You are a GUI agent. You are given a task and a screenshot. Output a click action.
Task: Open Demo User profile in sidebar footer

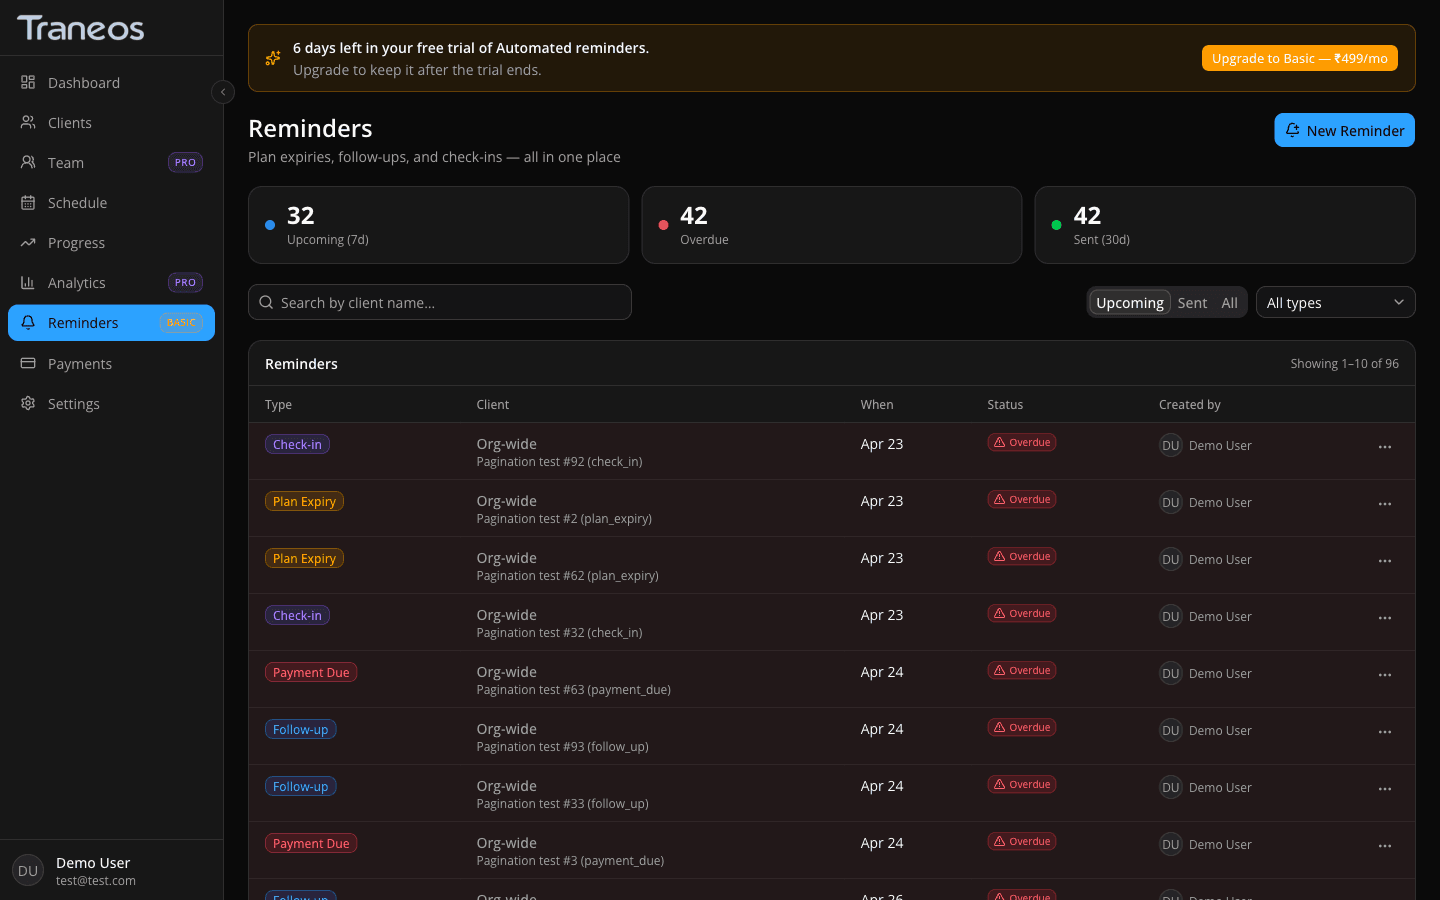pos(111,871)
